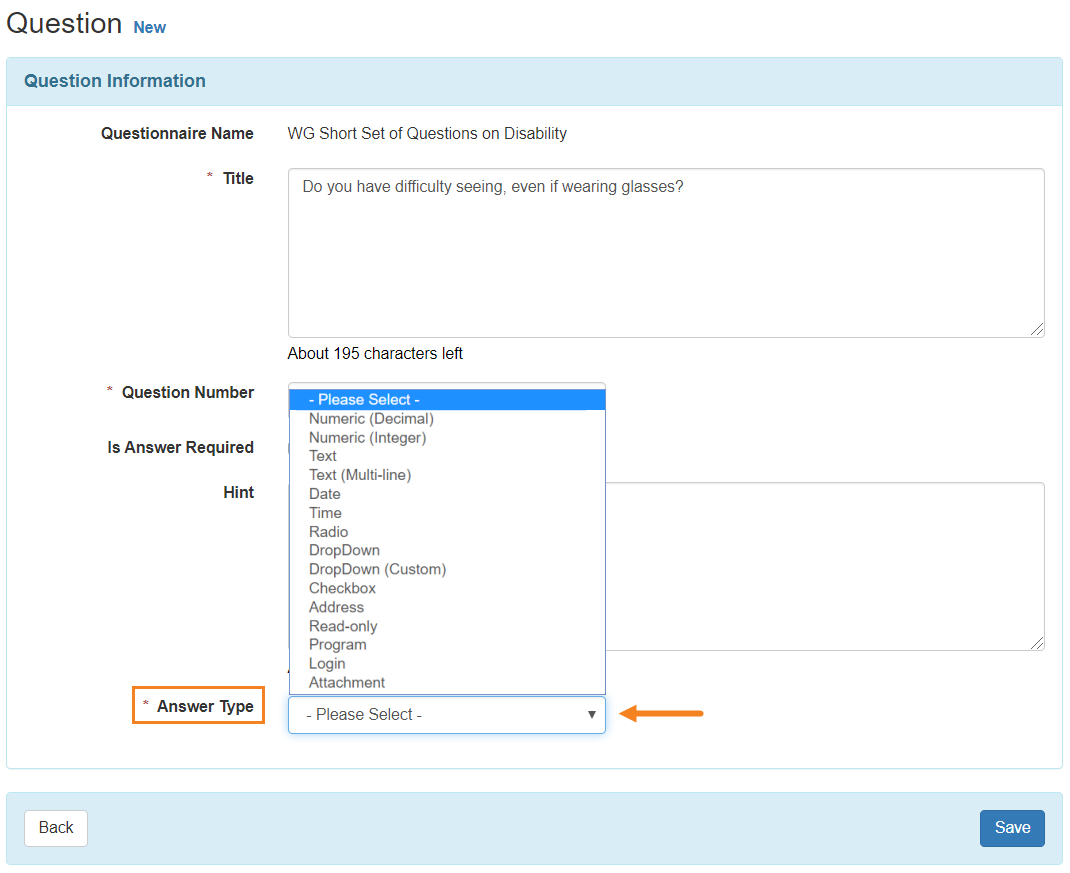Choose 'Read-only' in the dropdown list
The image size is (1070, 873).
(x=343, y=627)
